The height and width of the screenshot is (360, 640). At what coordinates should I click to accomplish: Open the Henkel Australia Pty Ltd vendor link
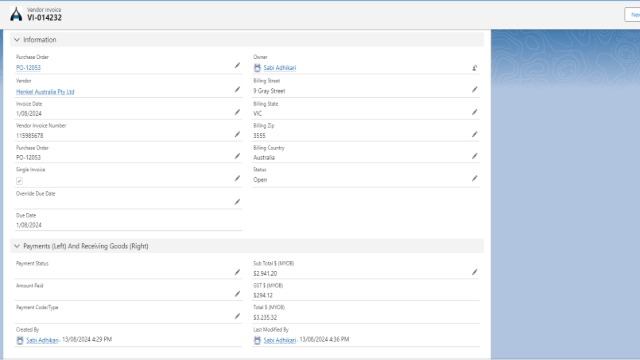(x=45, y=92)
